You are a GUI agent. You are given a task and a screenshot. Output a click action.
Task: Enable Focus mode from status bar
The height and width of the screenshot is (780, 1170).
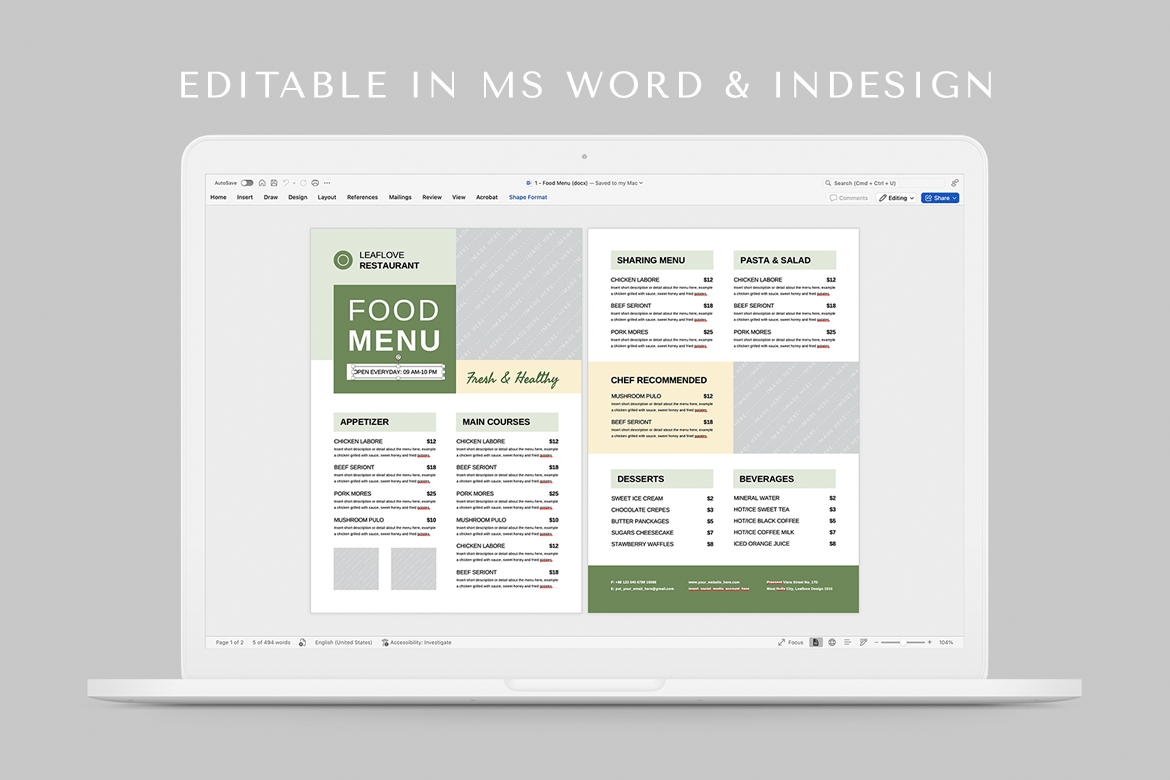tap(791, 643)
